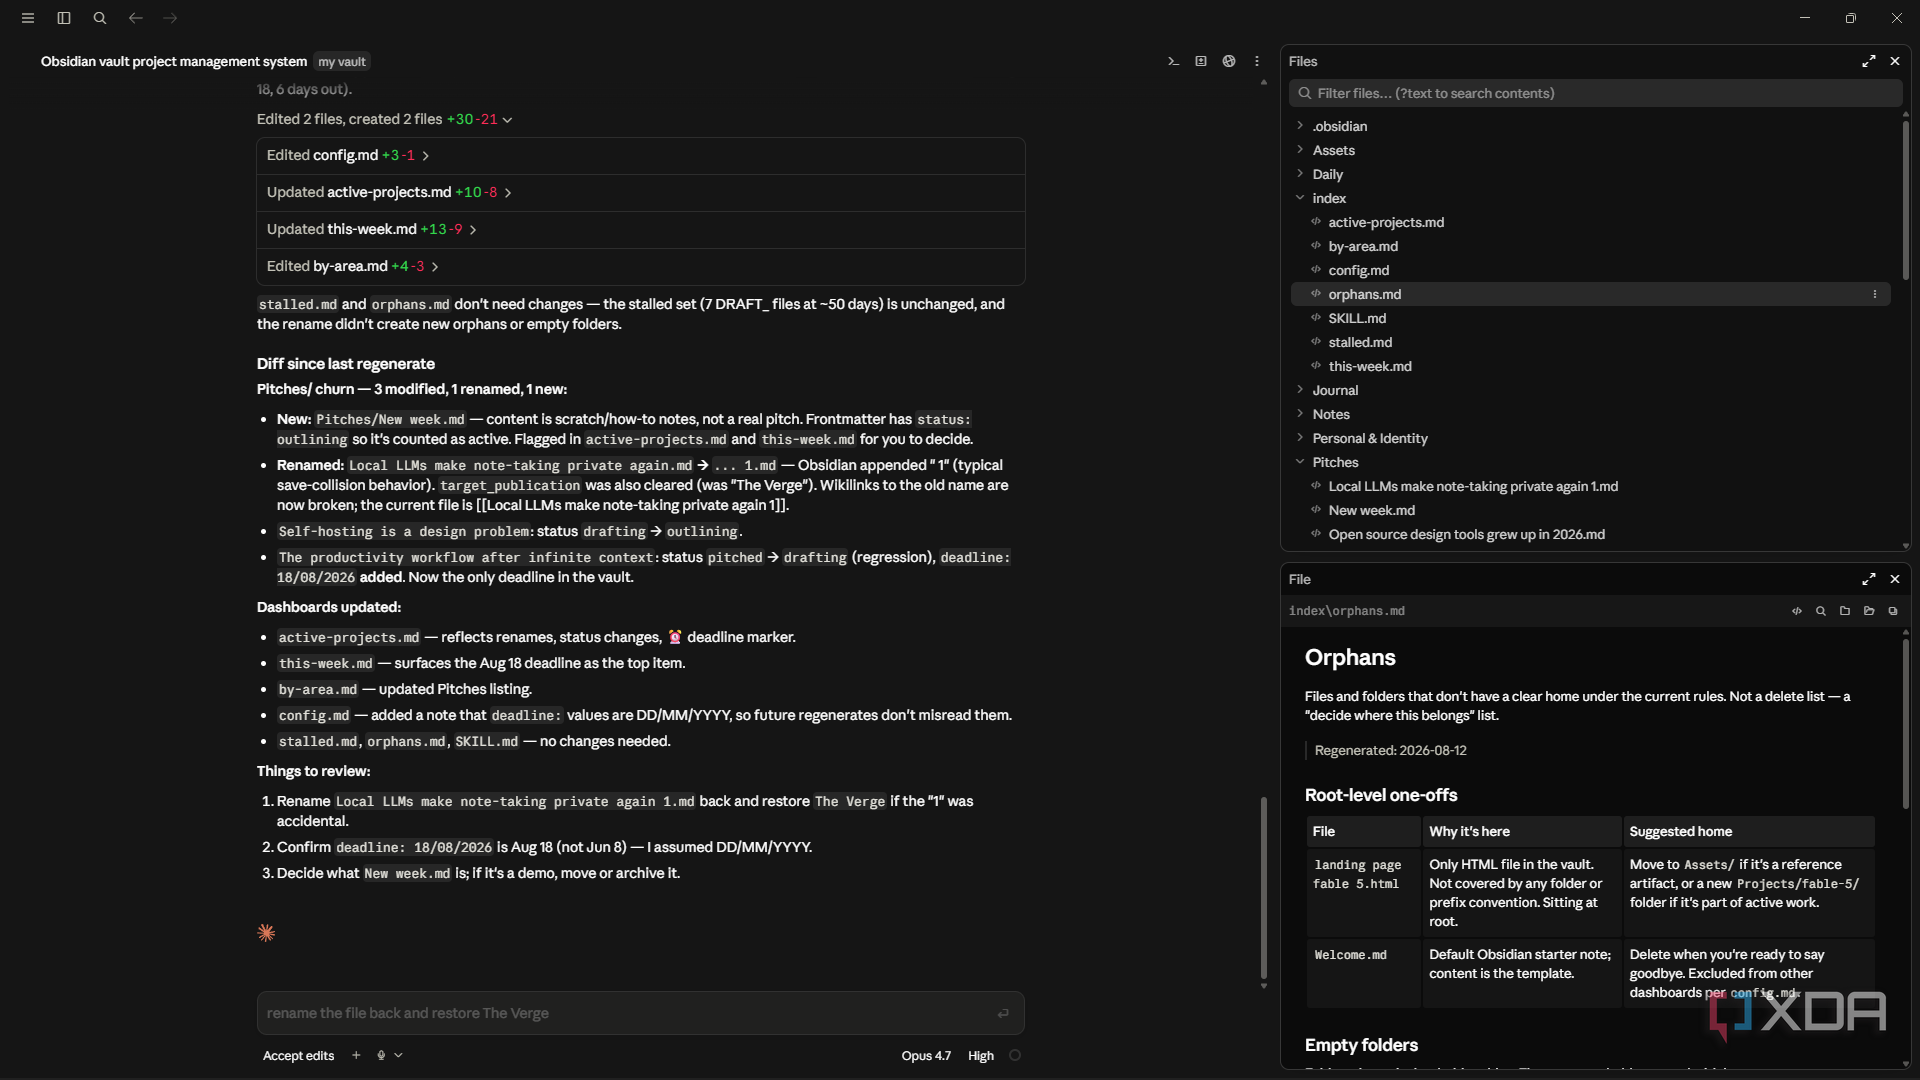This screenshot has height=1080, width=1920.
Task: Close the Files panel
Action: point(1895,61)
